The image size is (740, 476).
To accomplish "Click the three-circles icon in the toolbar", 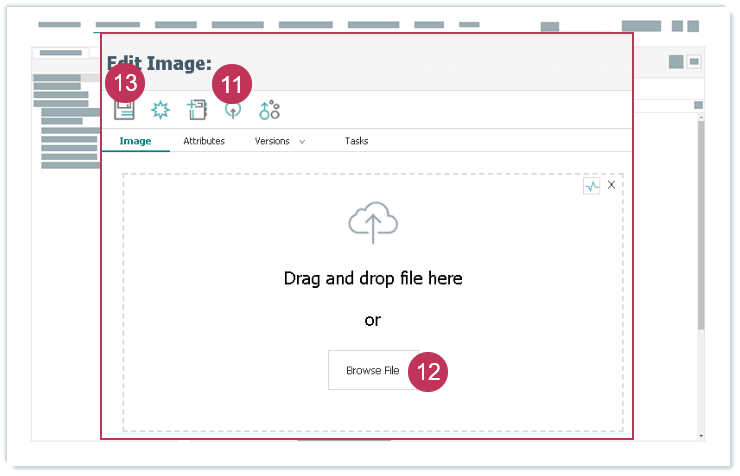I will tap(269, 110).
